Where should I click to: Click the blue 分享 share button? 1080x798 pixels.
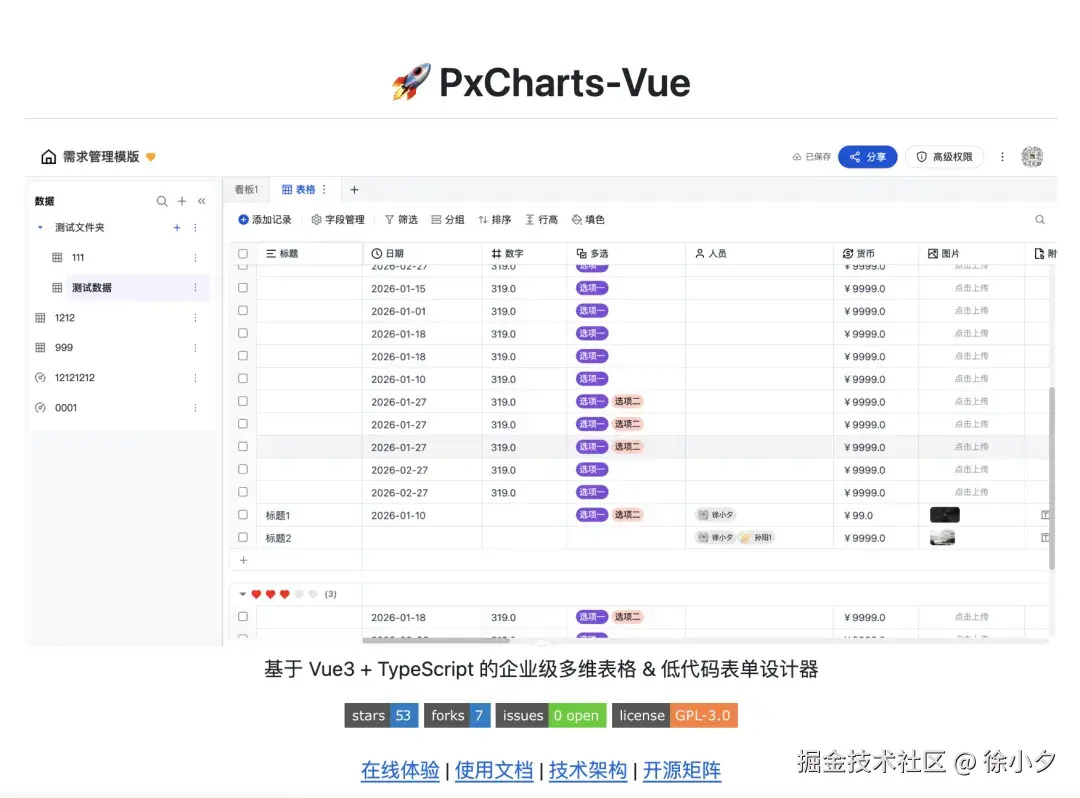point(868,157)
